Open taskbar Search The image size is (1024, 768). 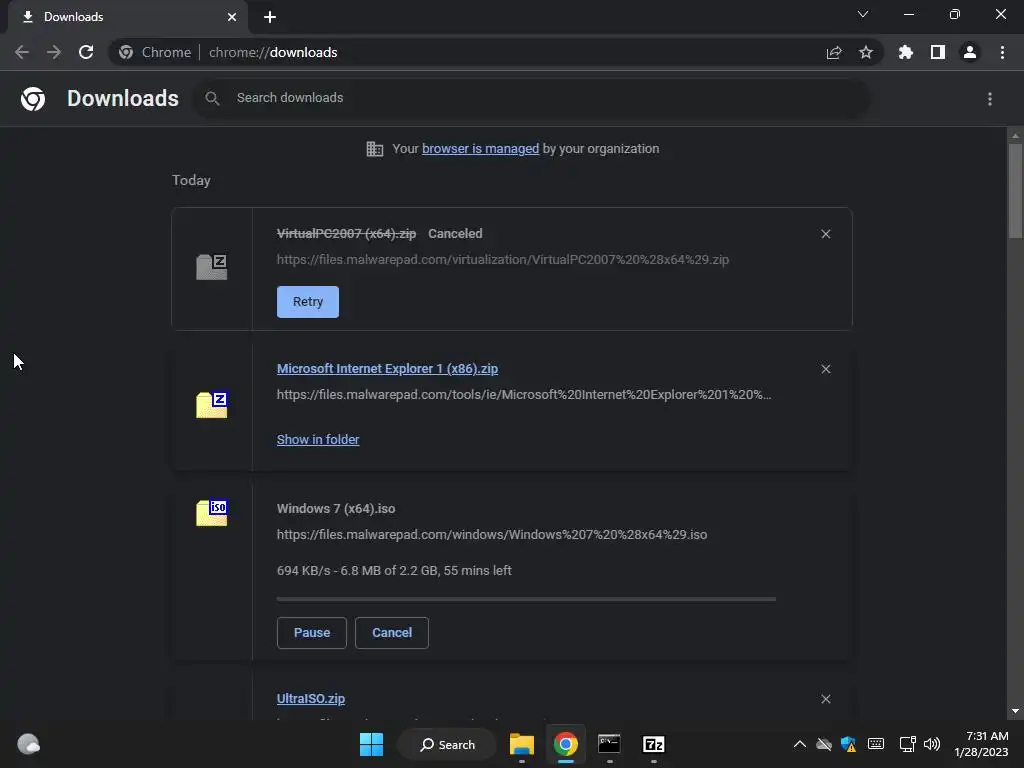pyautogui.click(x=447, y=744)
